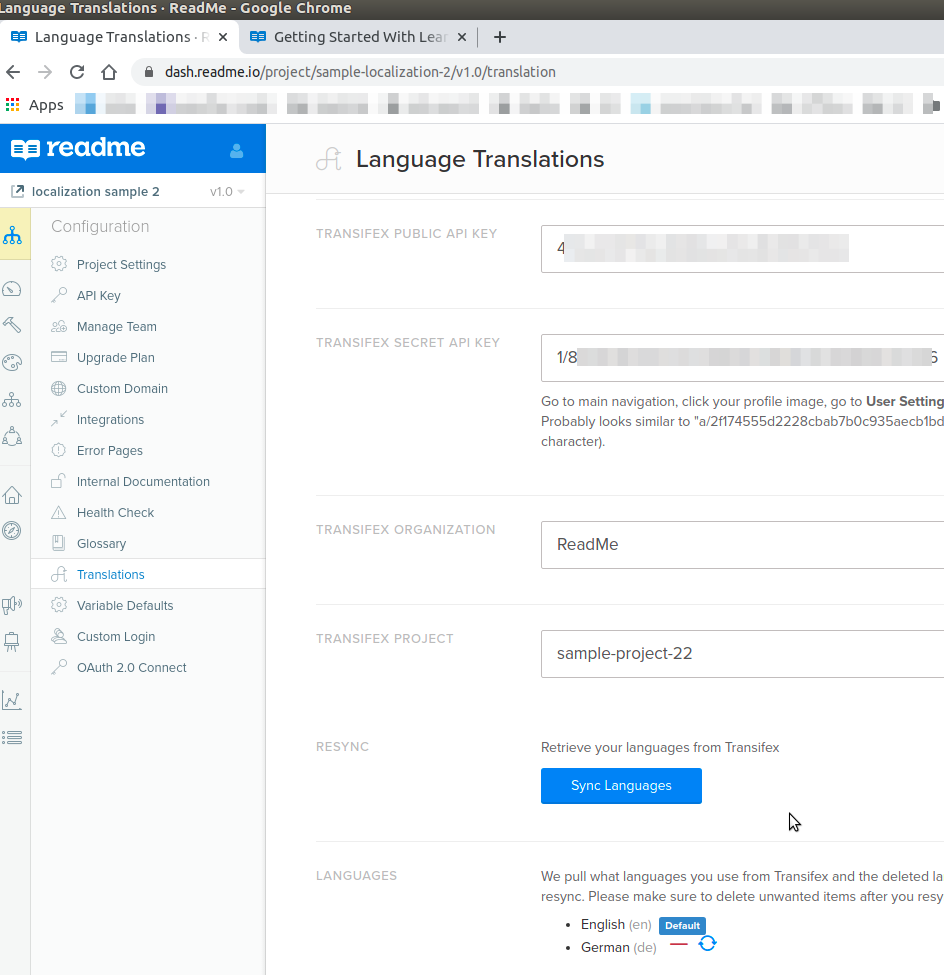Open Upgrade Plan in sidebar
Screen dimensions: 944x975
(116, 358)
